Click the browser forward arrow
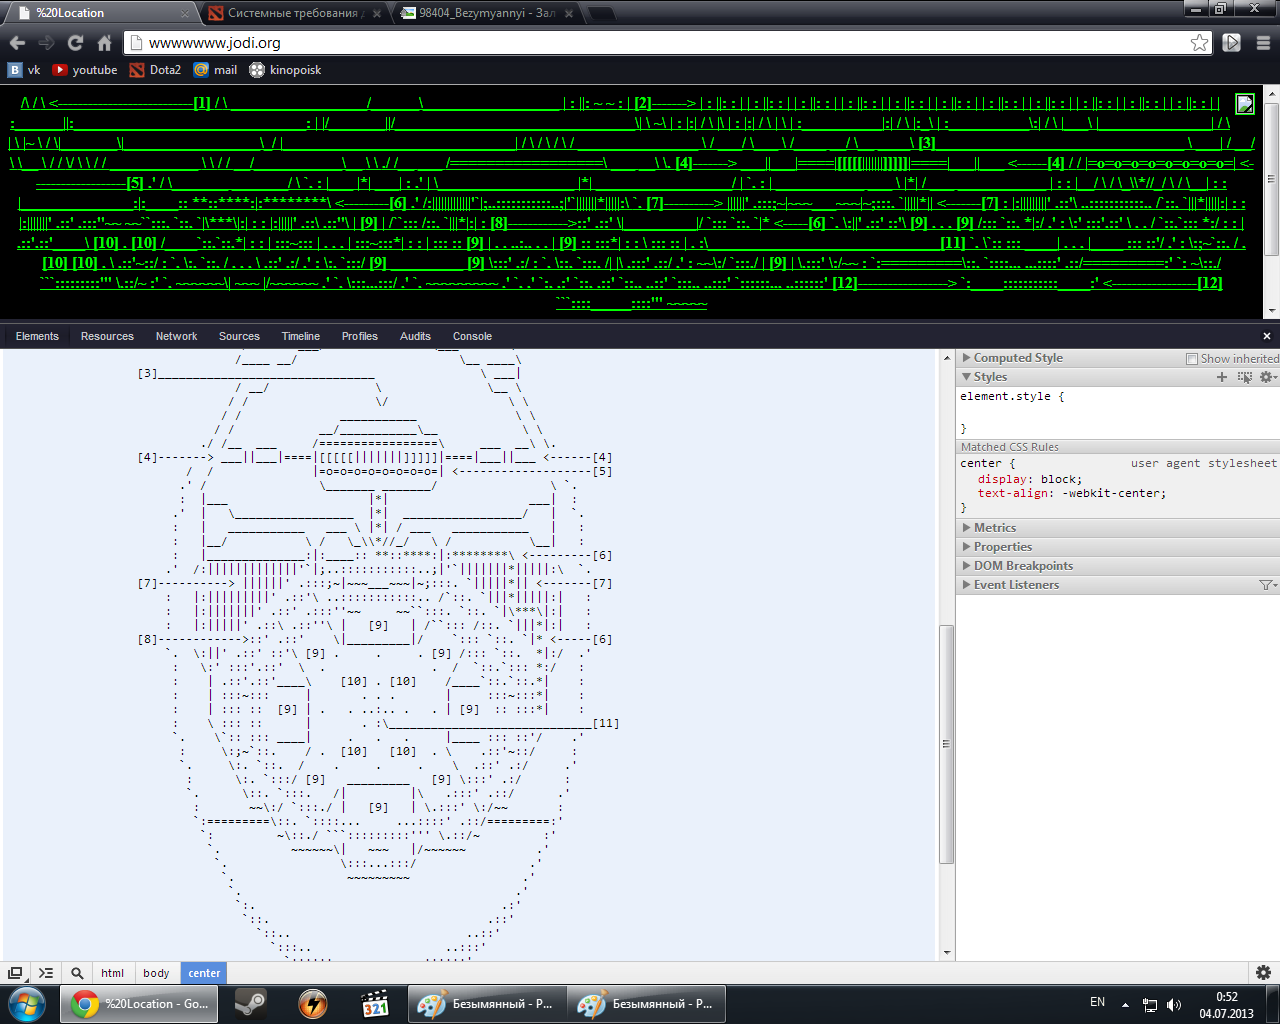 (46, 43)
